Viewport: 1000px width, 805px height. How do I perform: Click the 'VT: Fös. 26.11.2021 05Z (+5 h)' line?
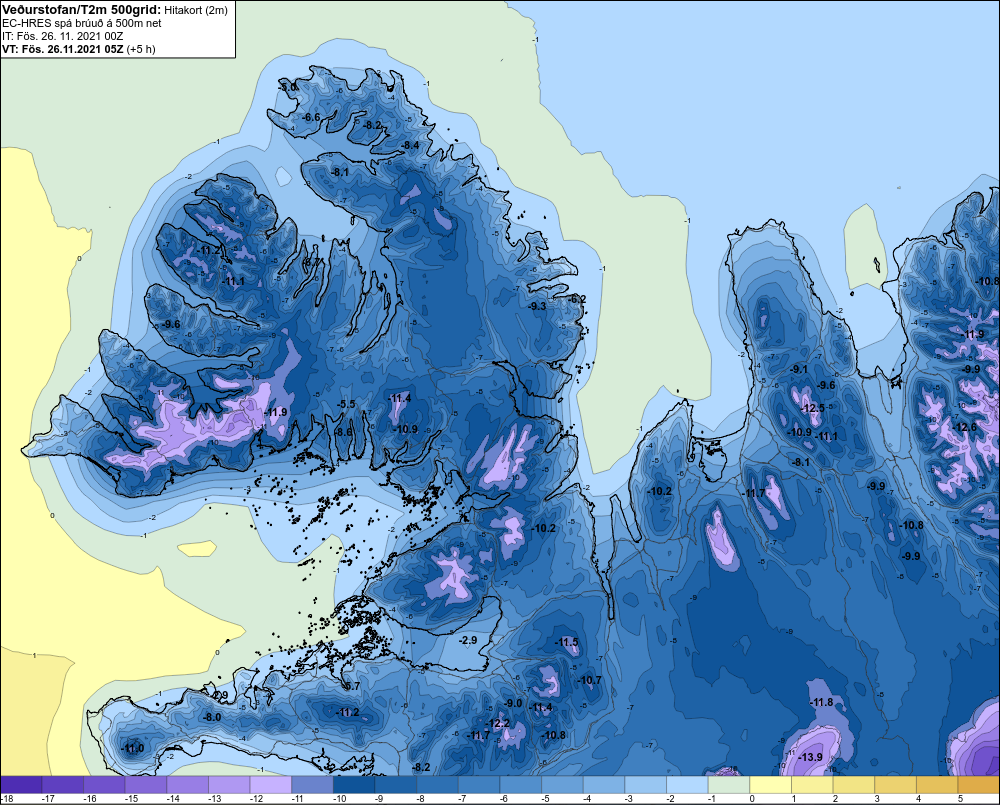(78, 49)
